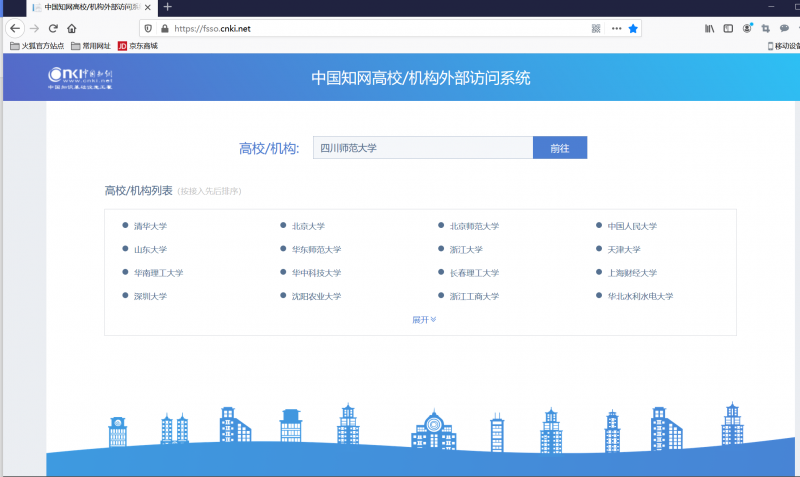
Task: Click the 高校/机构 search input field
Action: (x=422, y=148)
